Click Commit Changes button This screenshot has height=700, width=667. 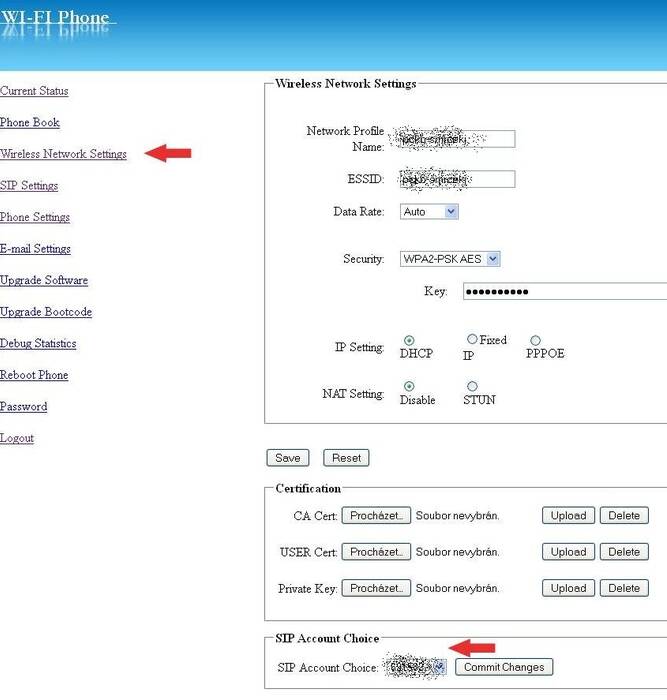504,667
